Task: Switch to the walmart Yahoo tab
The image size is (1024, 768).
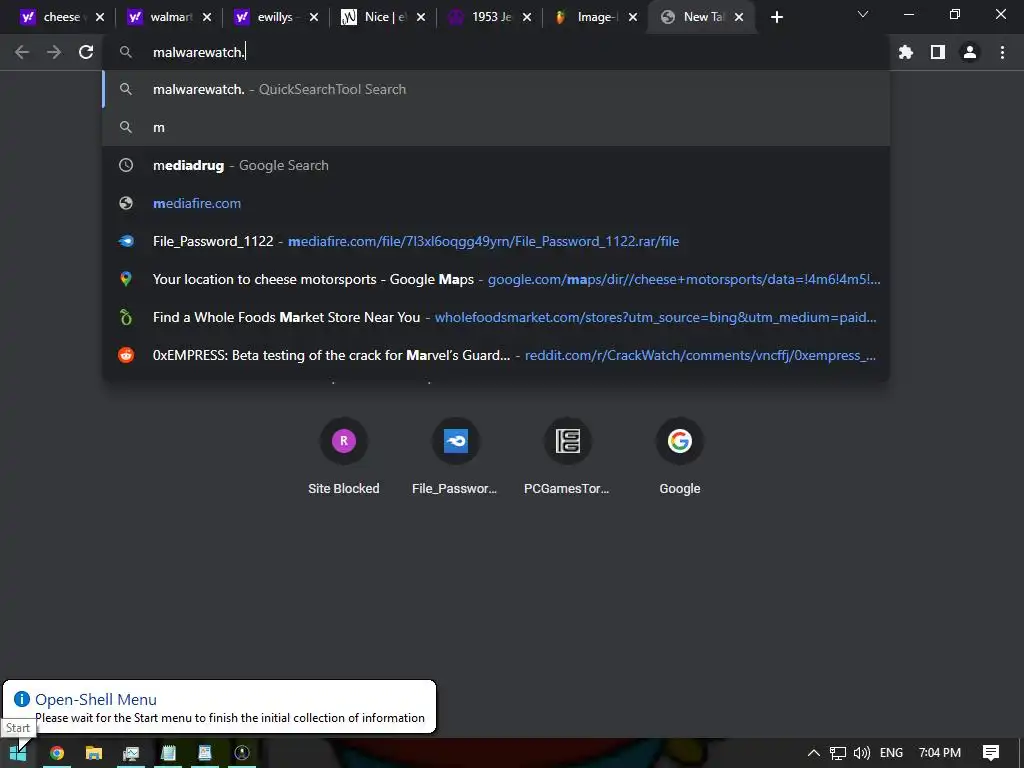Action: click(x=160, y=17)
